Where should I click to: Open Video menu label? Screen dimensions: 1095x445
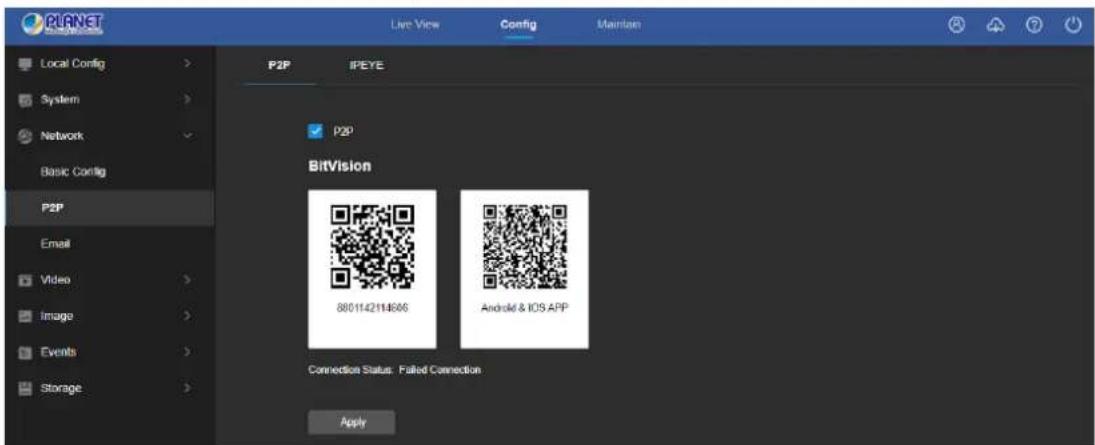pyautogui.click(x=55, y=280)
